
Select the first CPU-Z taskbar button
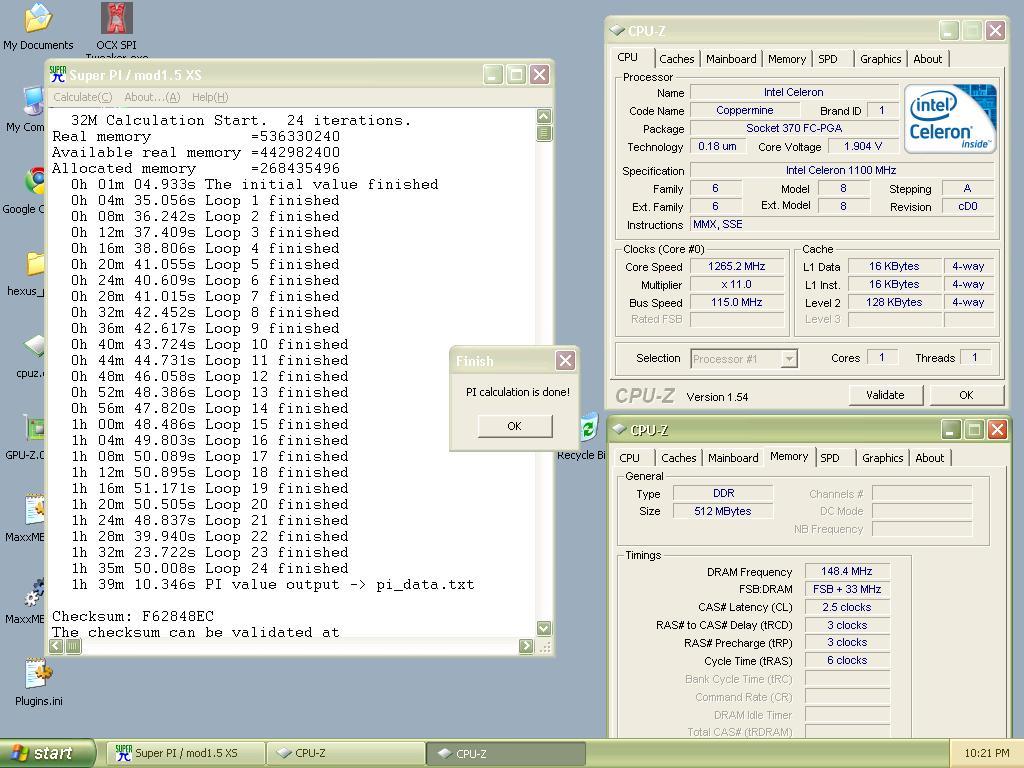pyautogui.click(x=346, y=753)
